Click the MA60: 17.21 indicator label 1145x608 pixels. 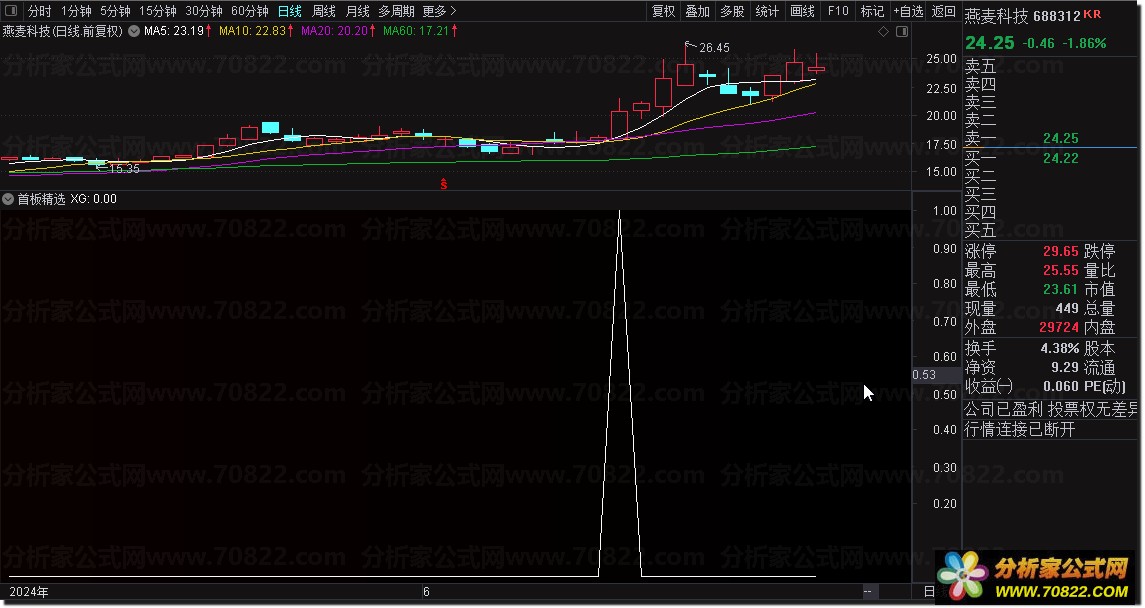point(421,31)
